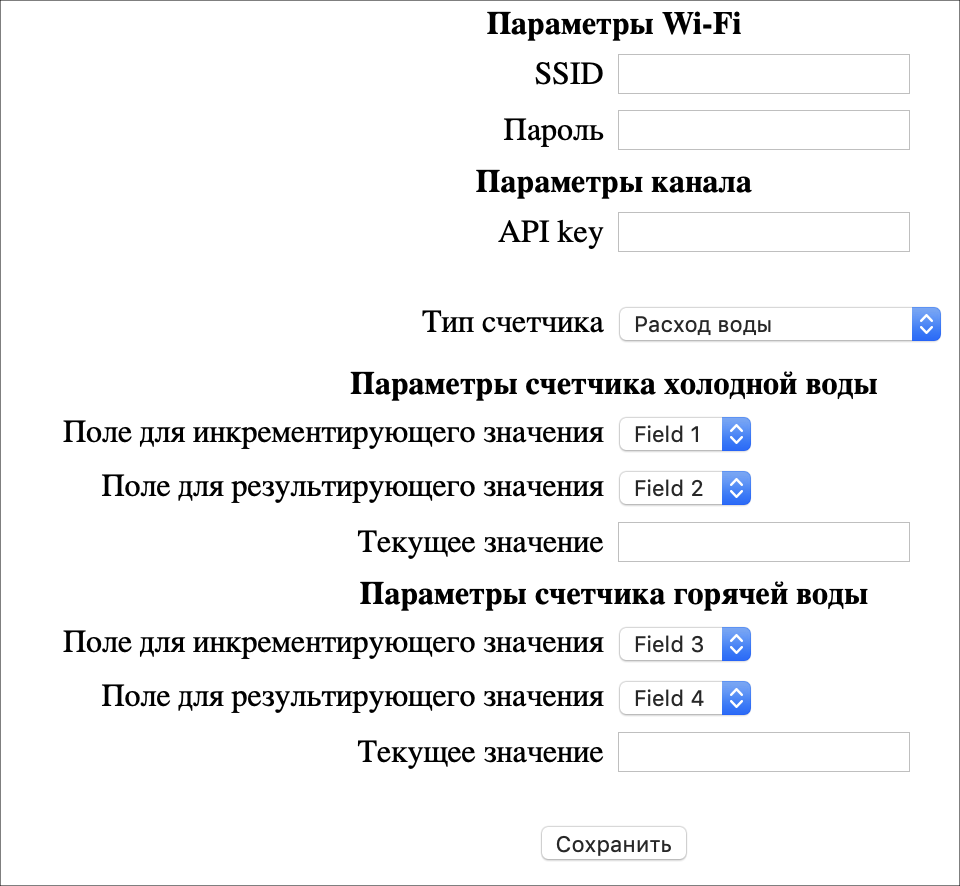The image size is (960, 886).
Task: Click cold water Текущее значение input field
Action: click(x=763, y=542)
